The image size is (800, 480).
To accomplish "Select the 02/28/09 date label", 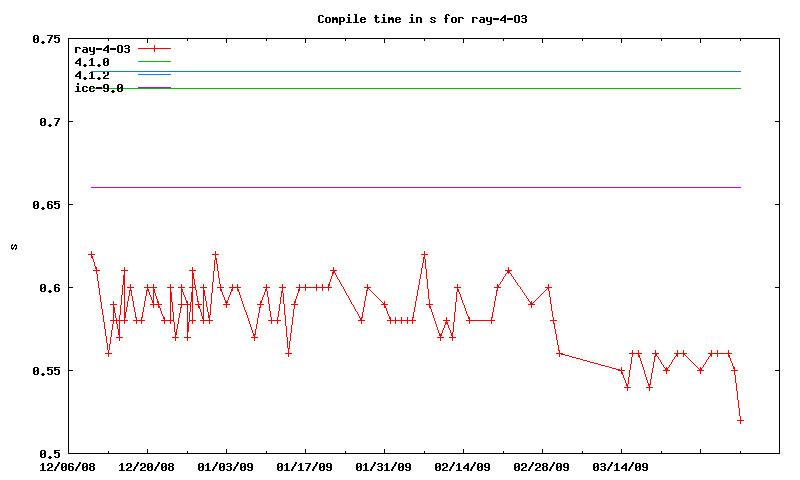I will pyautogui.click(x=541, y=466).
